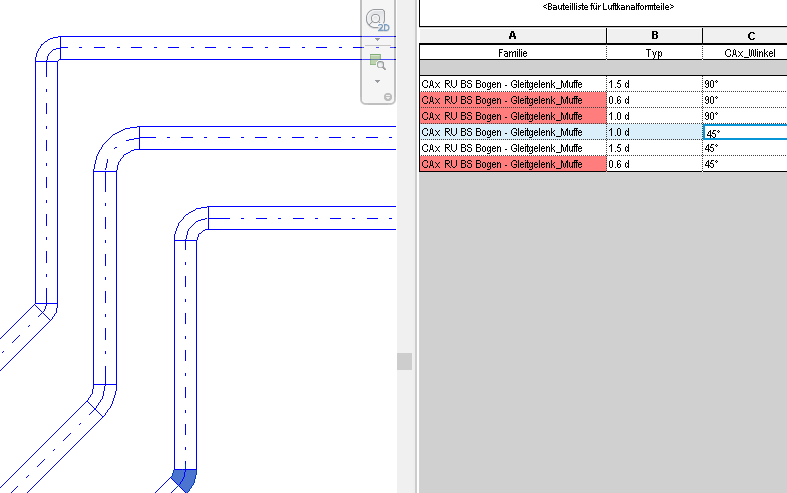787x493 pixels.
Task: Select column header B
Action: 654,35
